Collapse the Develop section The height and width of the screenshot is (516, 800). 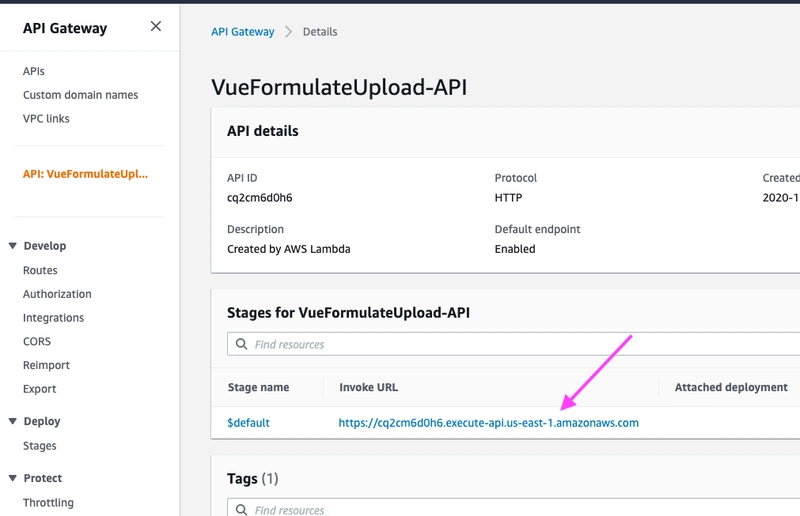click(x=13, y=246)
